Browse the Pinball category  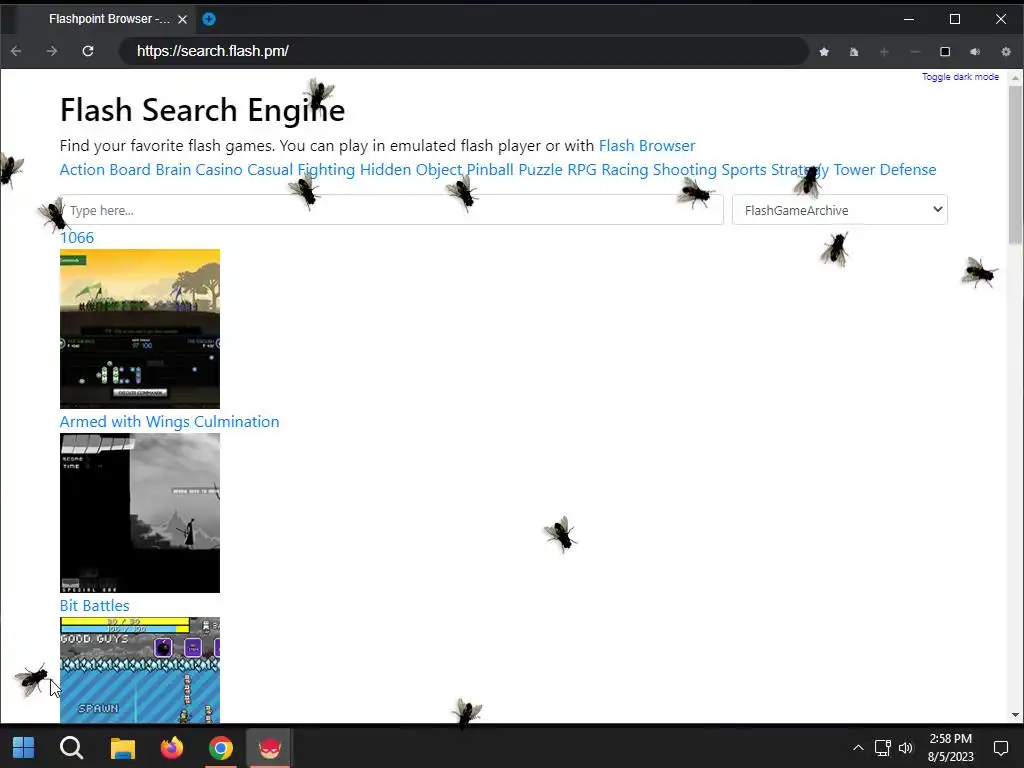490,170
